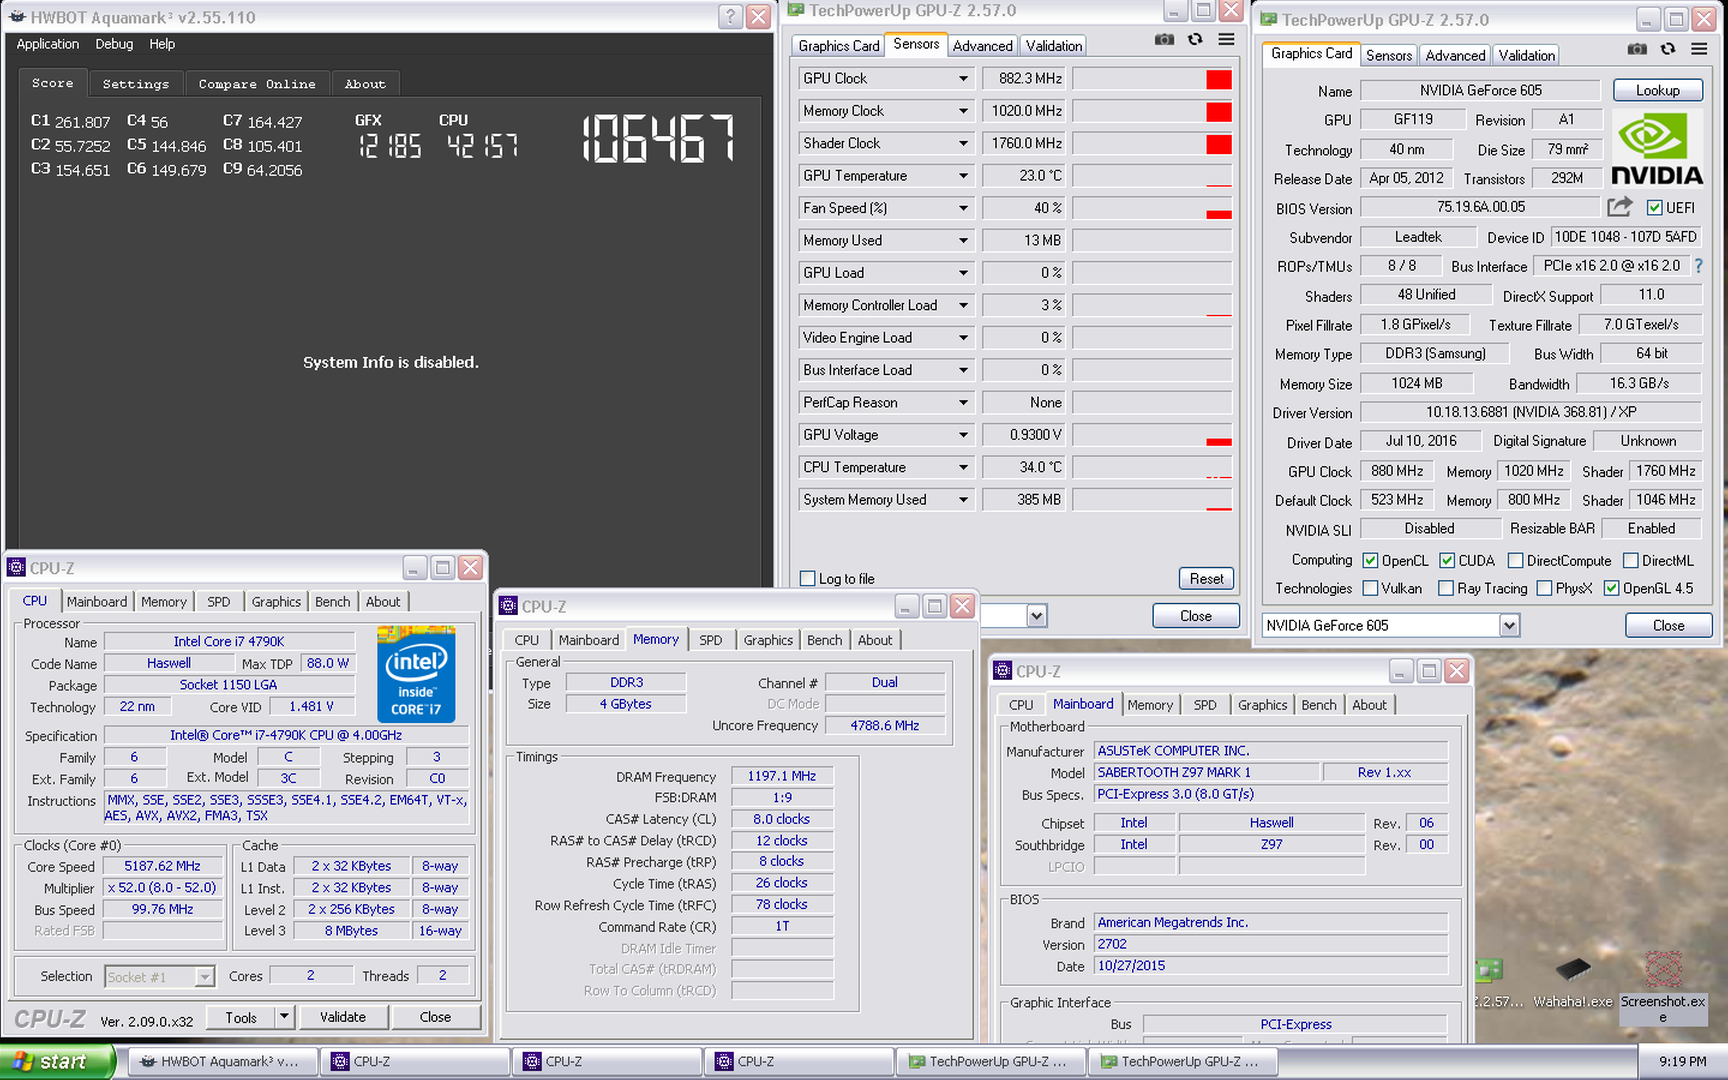The width and height of the screenshot is (1728, 1080).
Task: Open the PerfCap Reason sensor dropdown
Action: [963, 402]
